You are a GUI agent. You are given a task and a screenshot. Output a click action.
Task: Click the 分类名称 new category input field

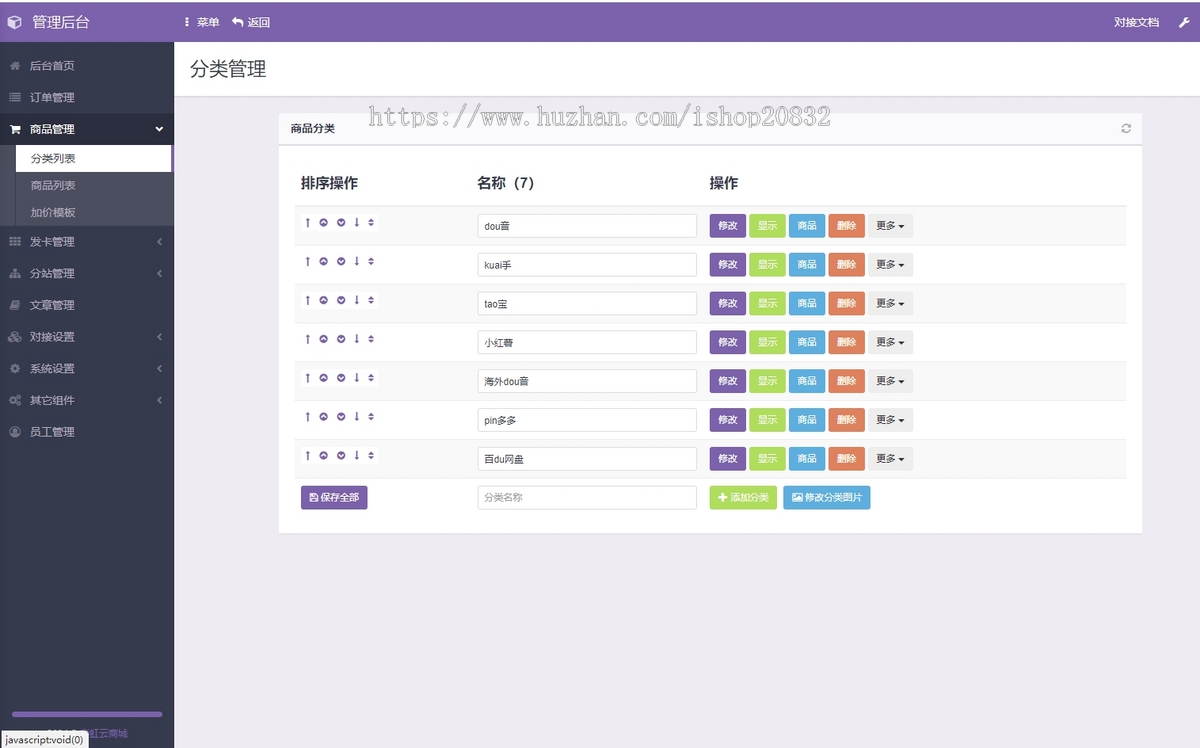coord(587,497)
